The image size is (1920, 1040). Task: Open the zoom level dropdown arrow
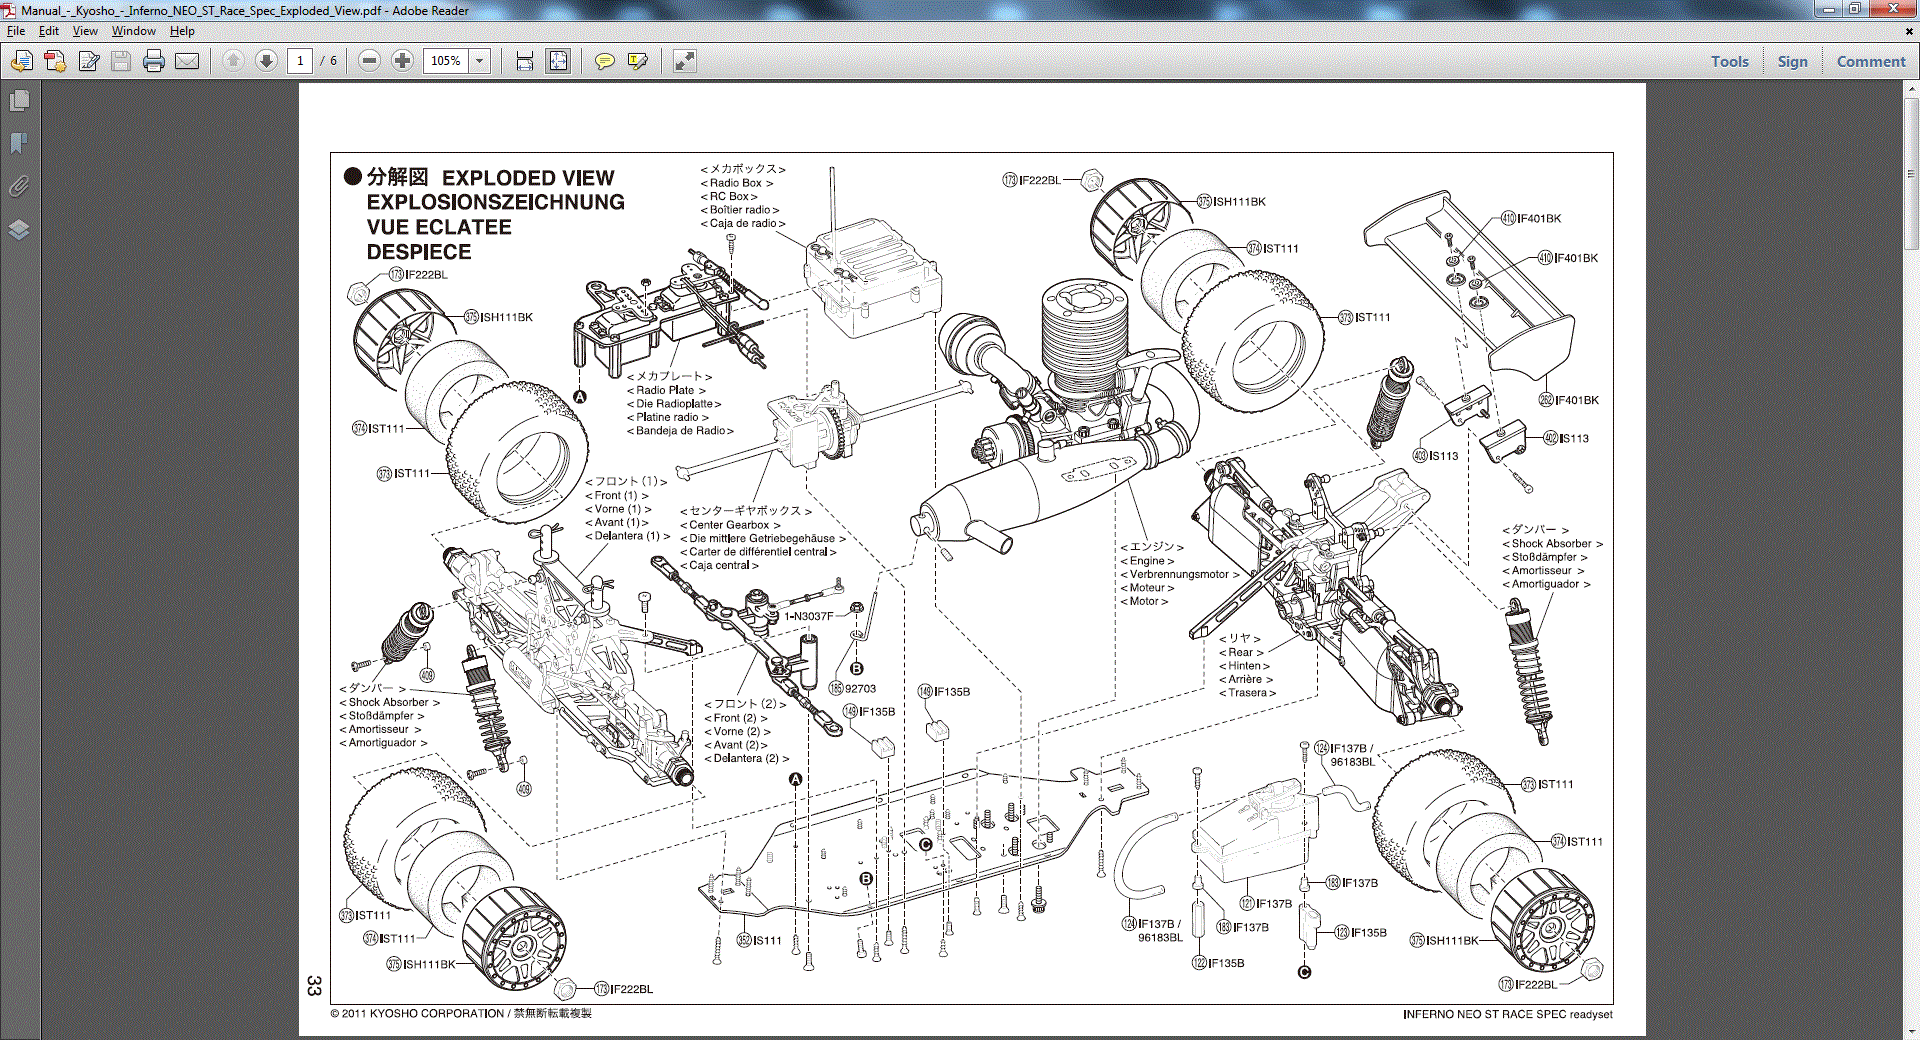480,61
